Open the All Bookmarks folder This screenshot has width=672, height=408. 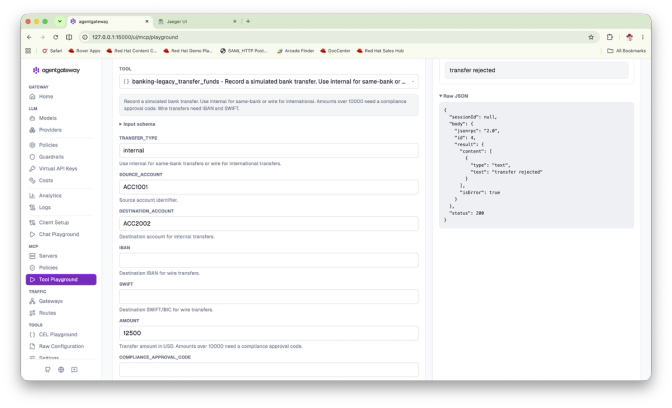tap(627, 51)
